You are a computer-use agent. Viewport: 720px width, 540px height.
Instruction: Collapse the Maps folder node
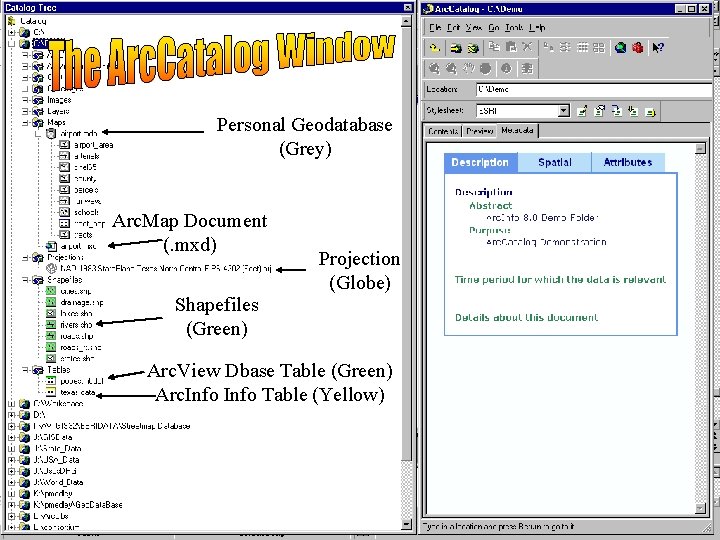click(25, 123)
